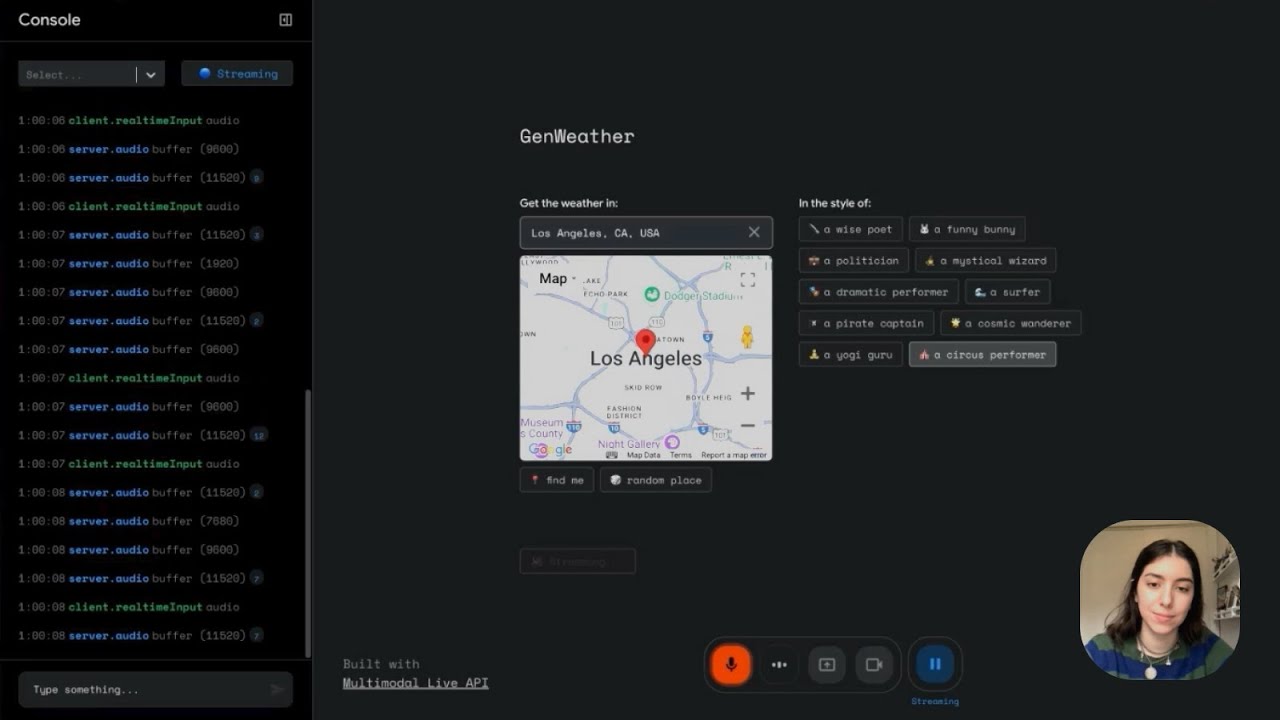This screenshot has width=1280, height=720.
Task: Choose a yogi guru style
Action: coord(851,354)
